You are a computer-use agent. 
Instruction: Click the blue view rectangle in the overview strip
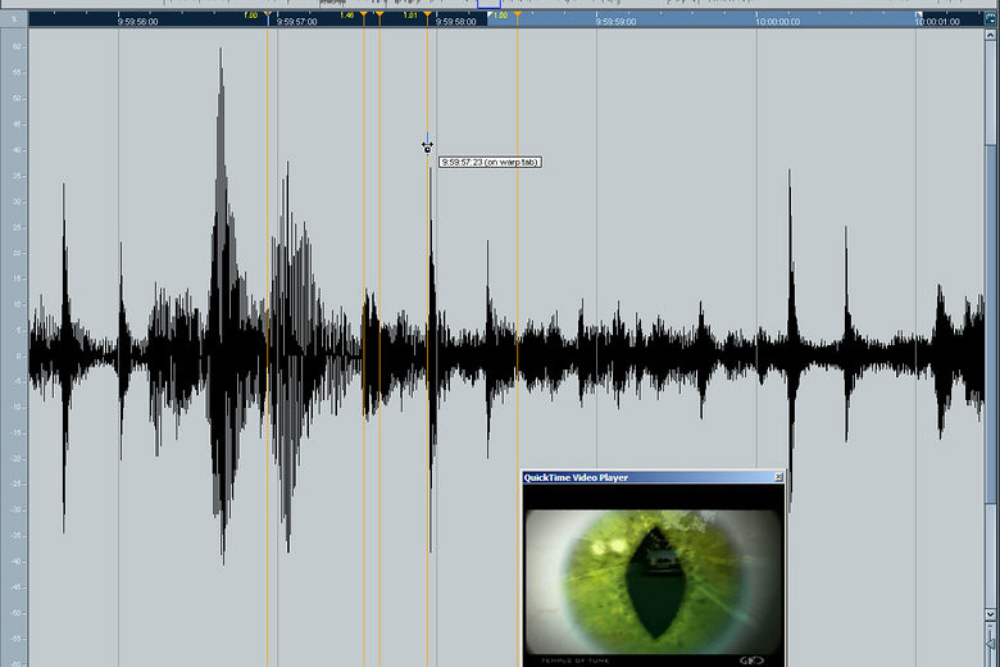489,3
